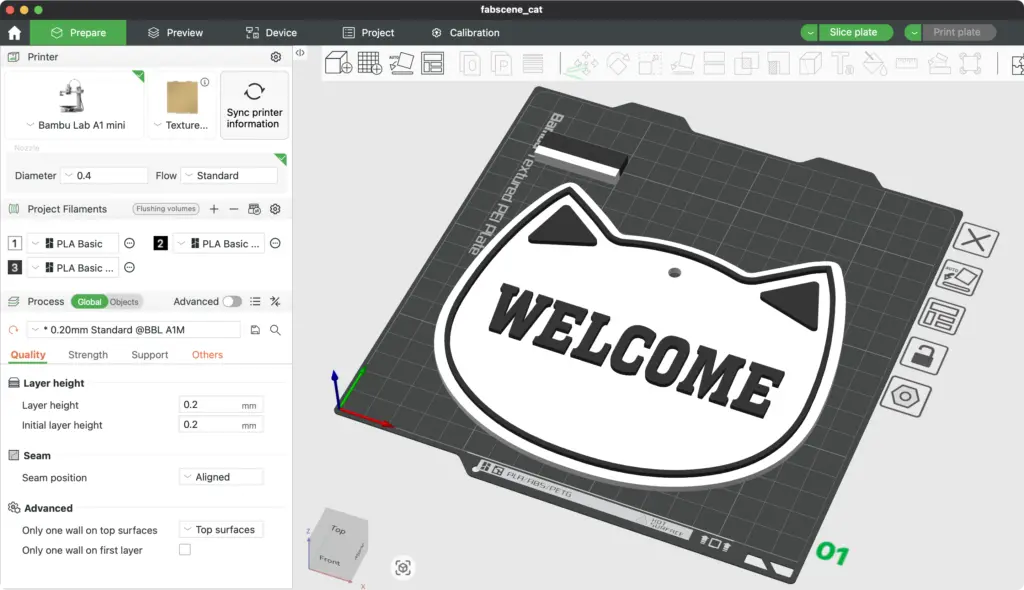Screen dimensions: 1024x590
Task: Select the Strength settings tab
Action: 88,355
